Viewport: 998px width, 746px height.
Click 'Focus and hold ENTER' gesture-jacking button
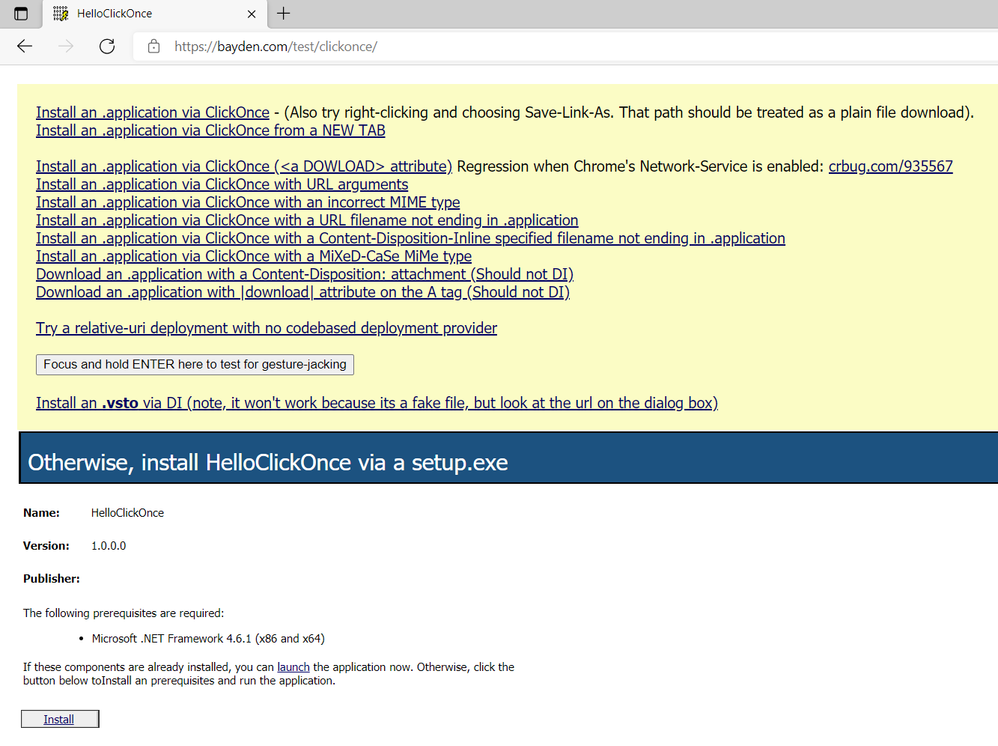coord(195,364)
